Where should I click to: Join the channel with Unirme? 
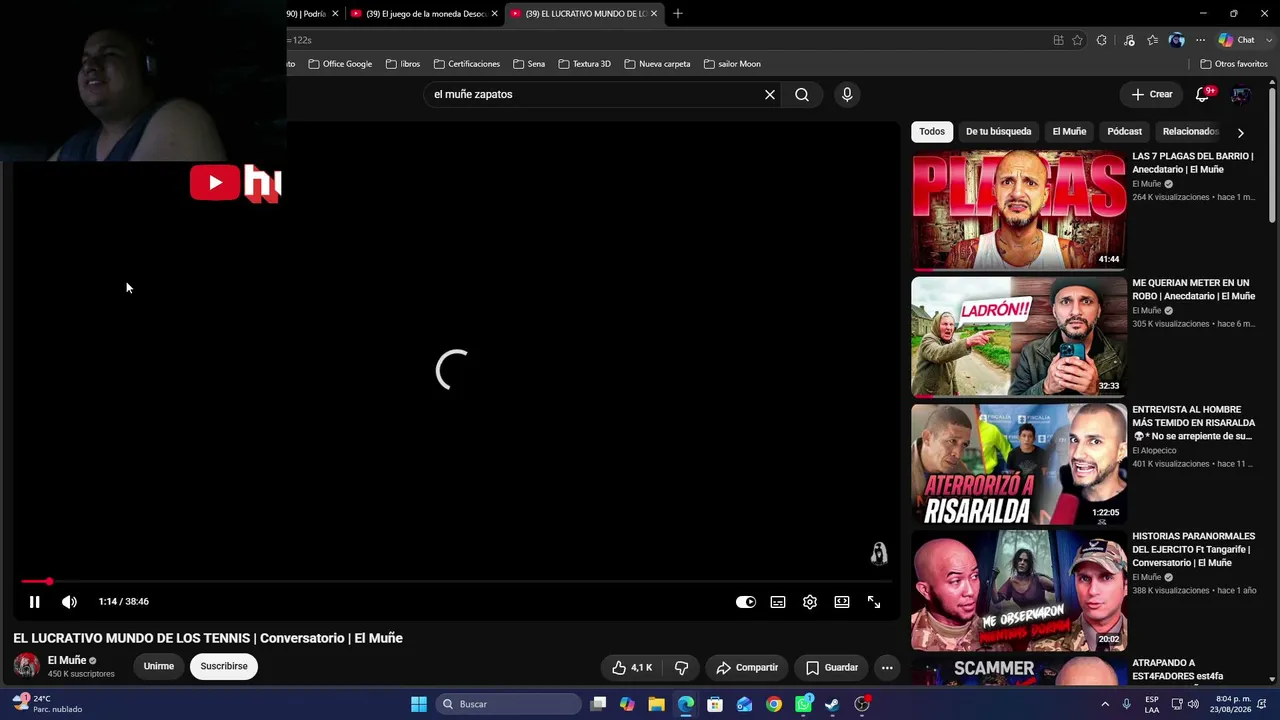(x=158, y=666)
